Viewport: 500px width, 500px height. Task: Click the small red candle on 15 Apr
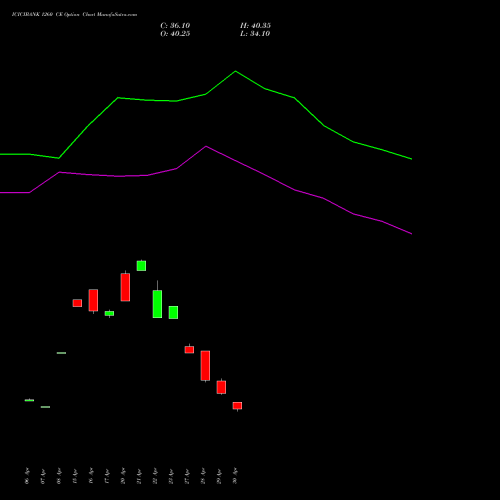(77, 303)
